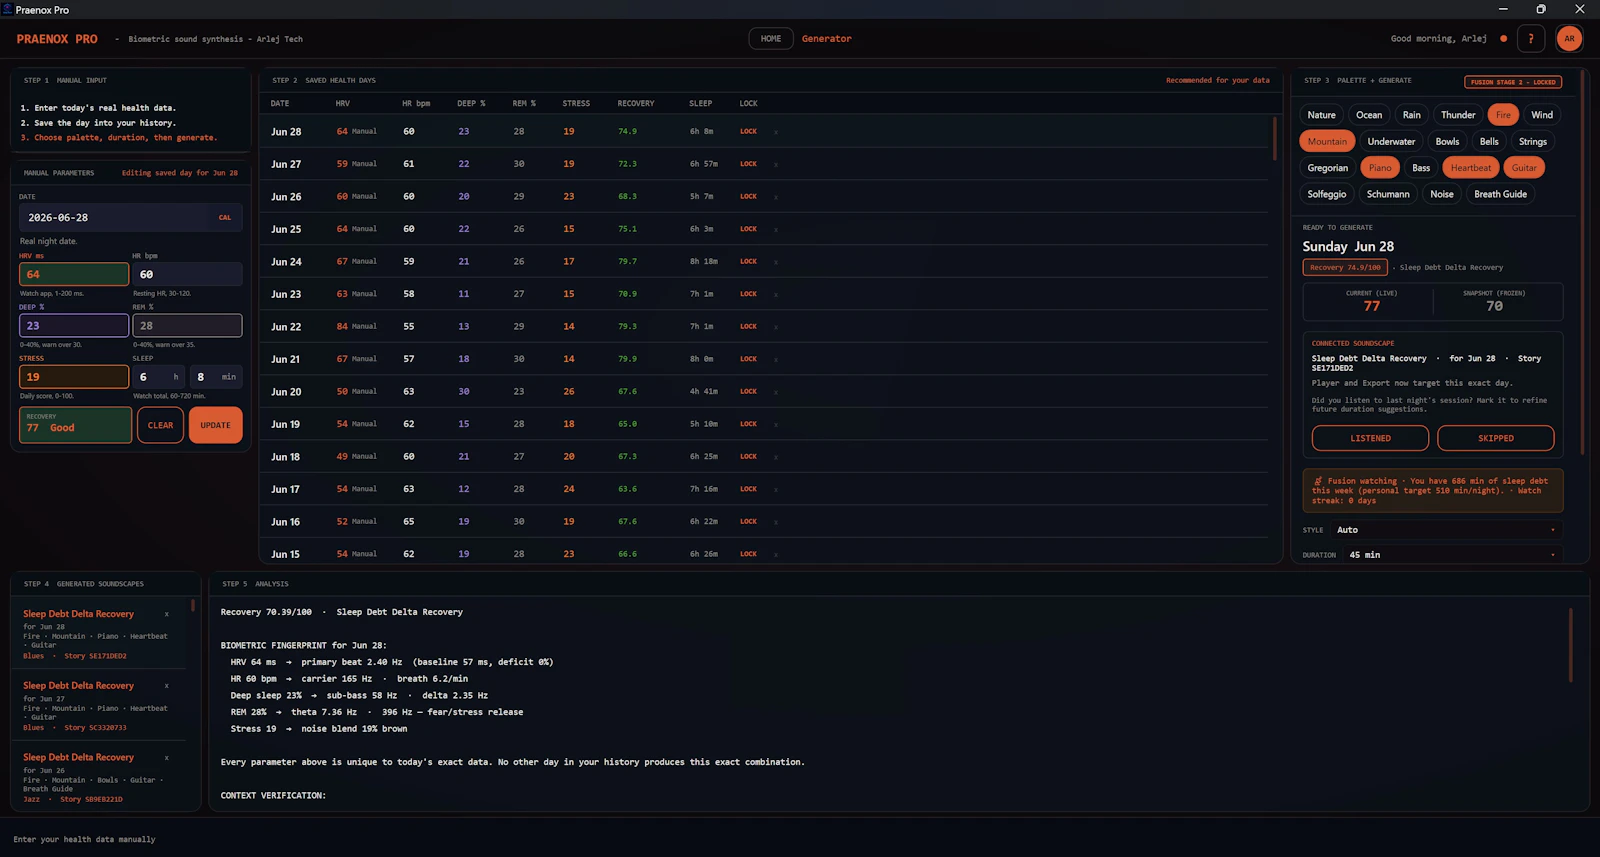Open the help question mark icon
This screenshot has height=857, width=1600.
click(1530, 39)
